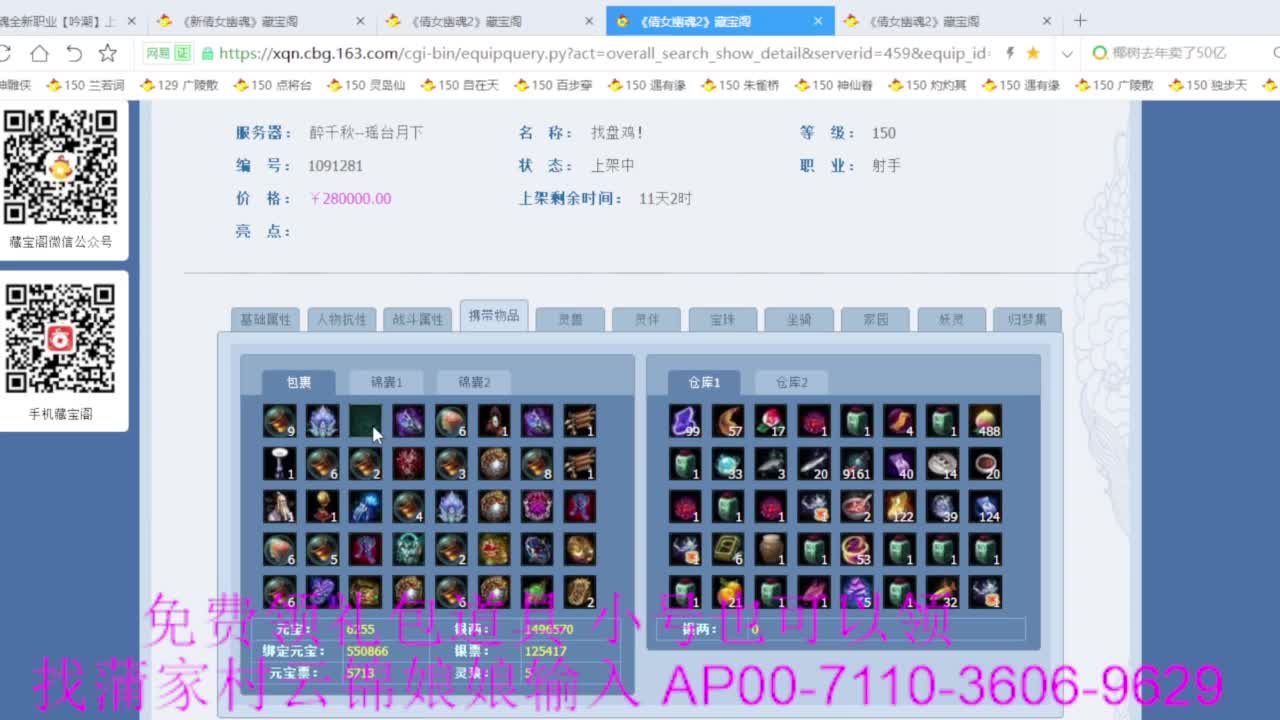Select the golden goblet item in the bag
Screen dimensions: 1280x720
[x=323, y=507]
